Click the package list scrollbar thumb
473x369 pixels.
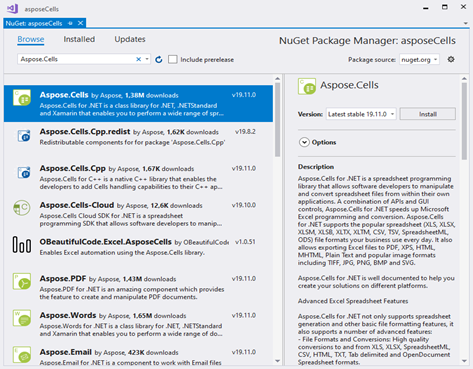277,119
